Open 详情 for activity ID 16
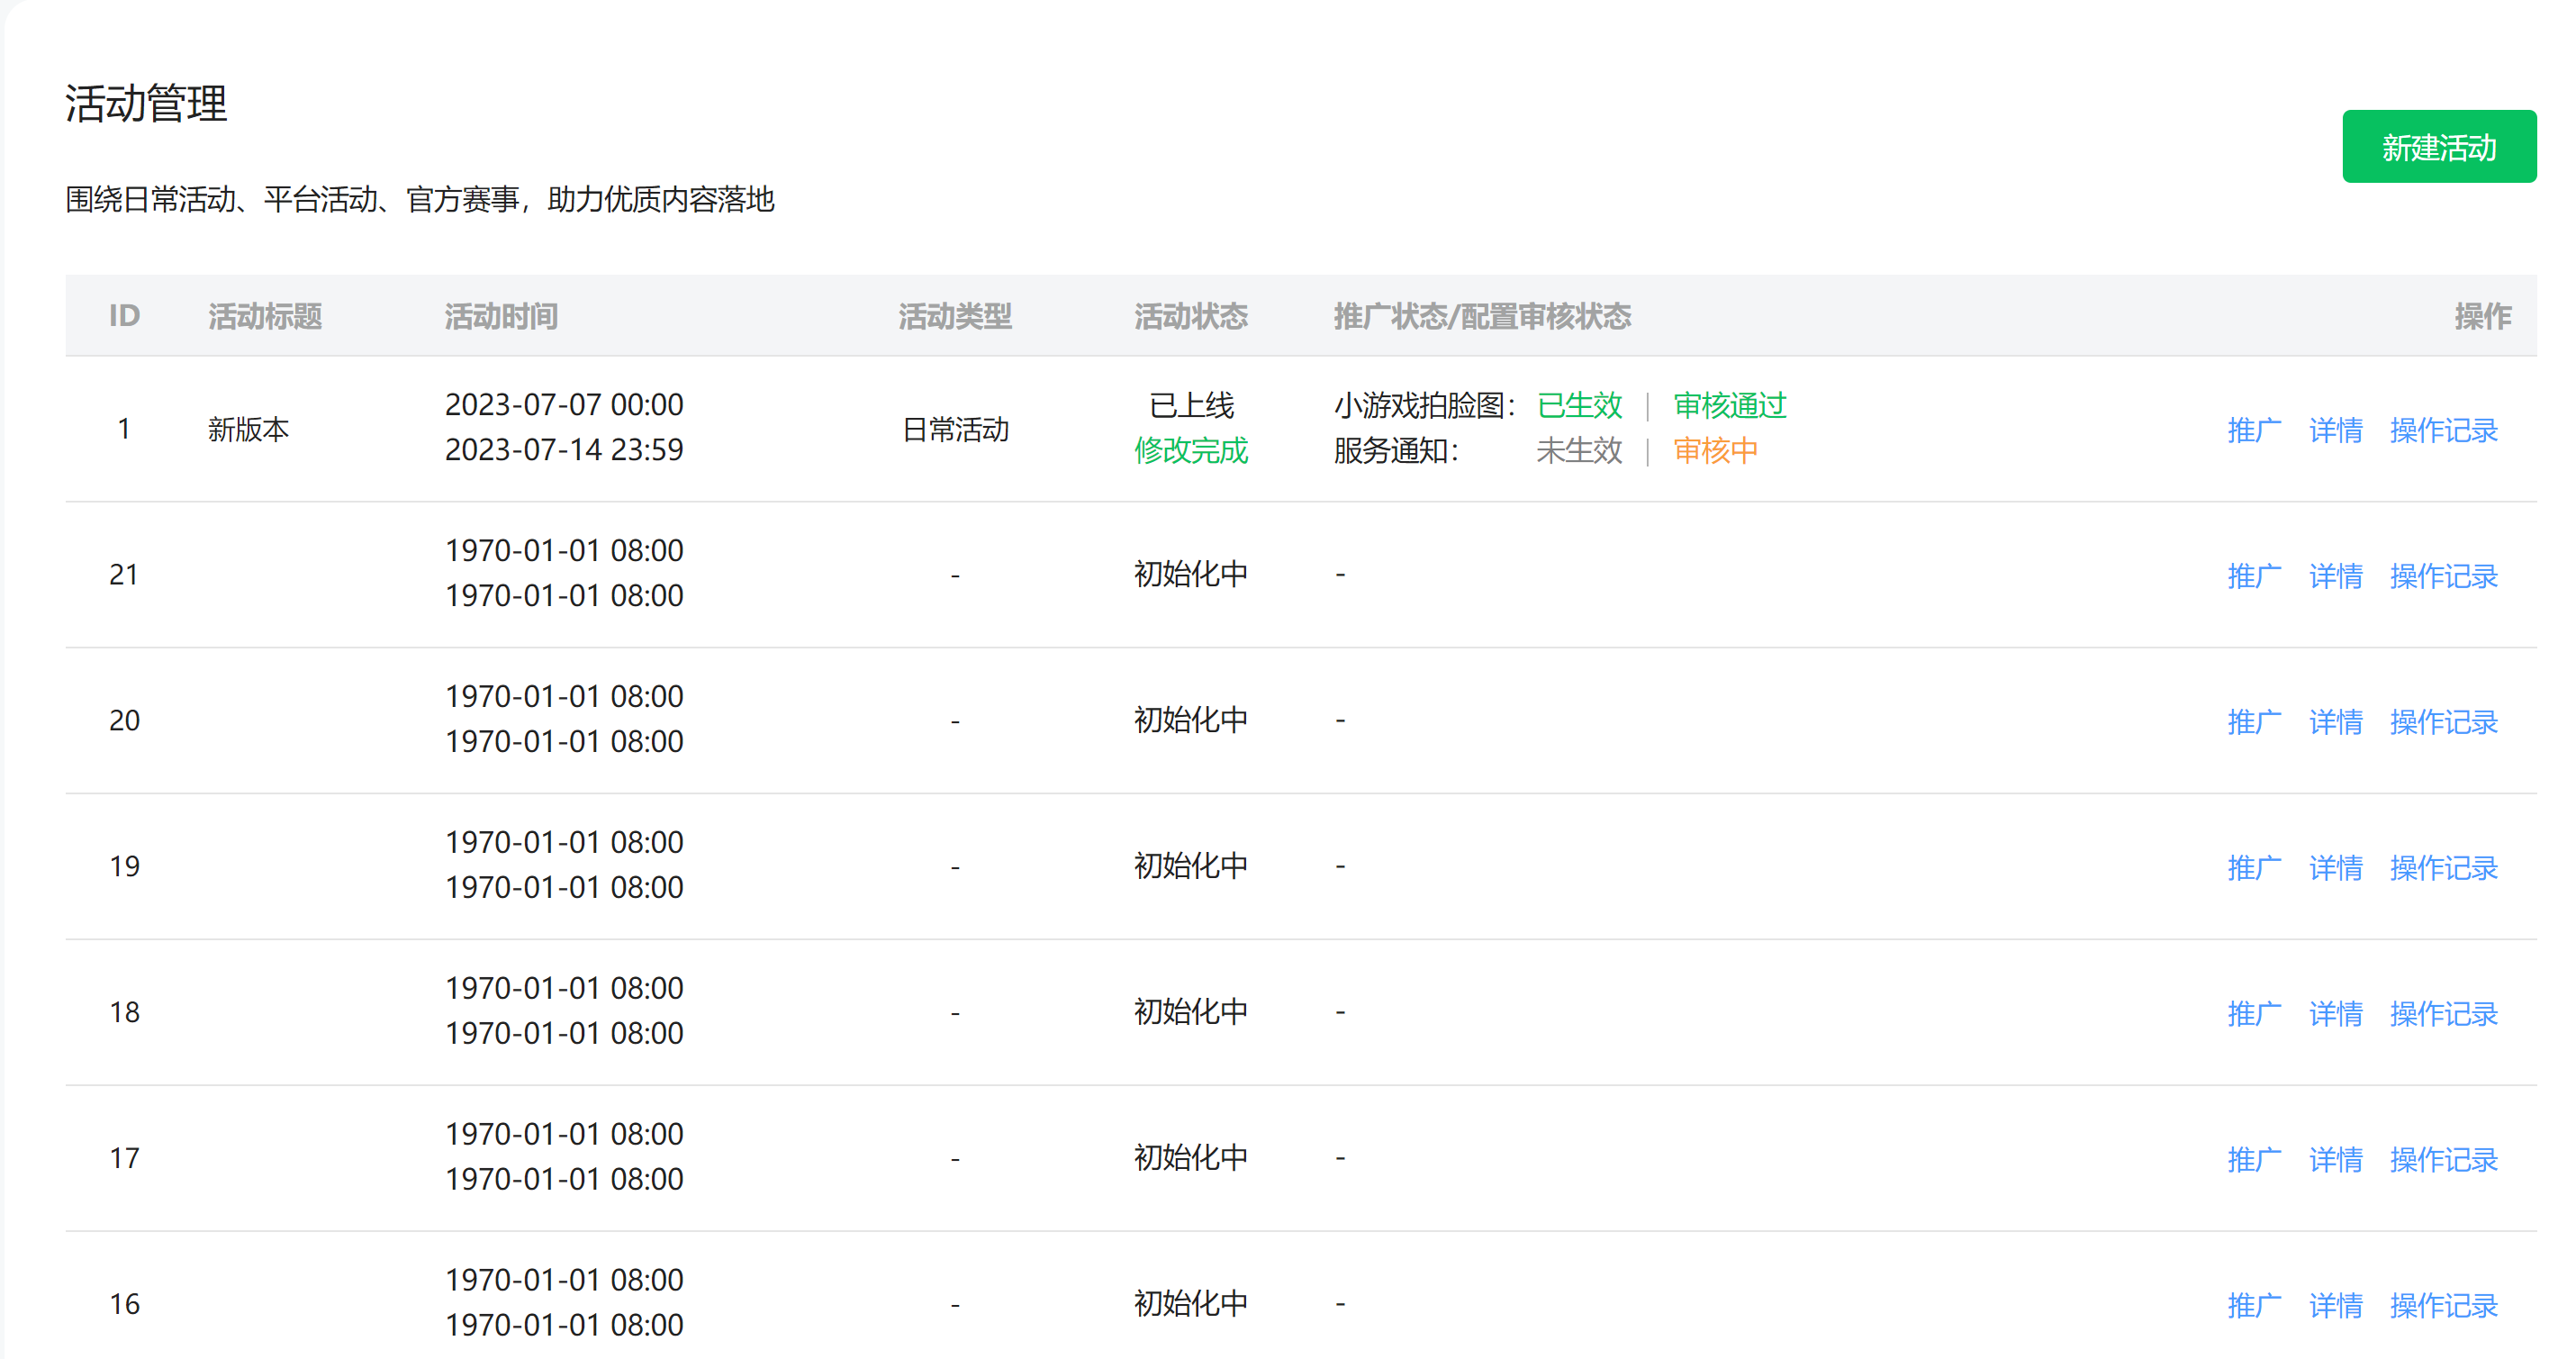 2335,1306
